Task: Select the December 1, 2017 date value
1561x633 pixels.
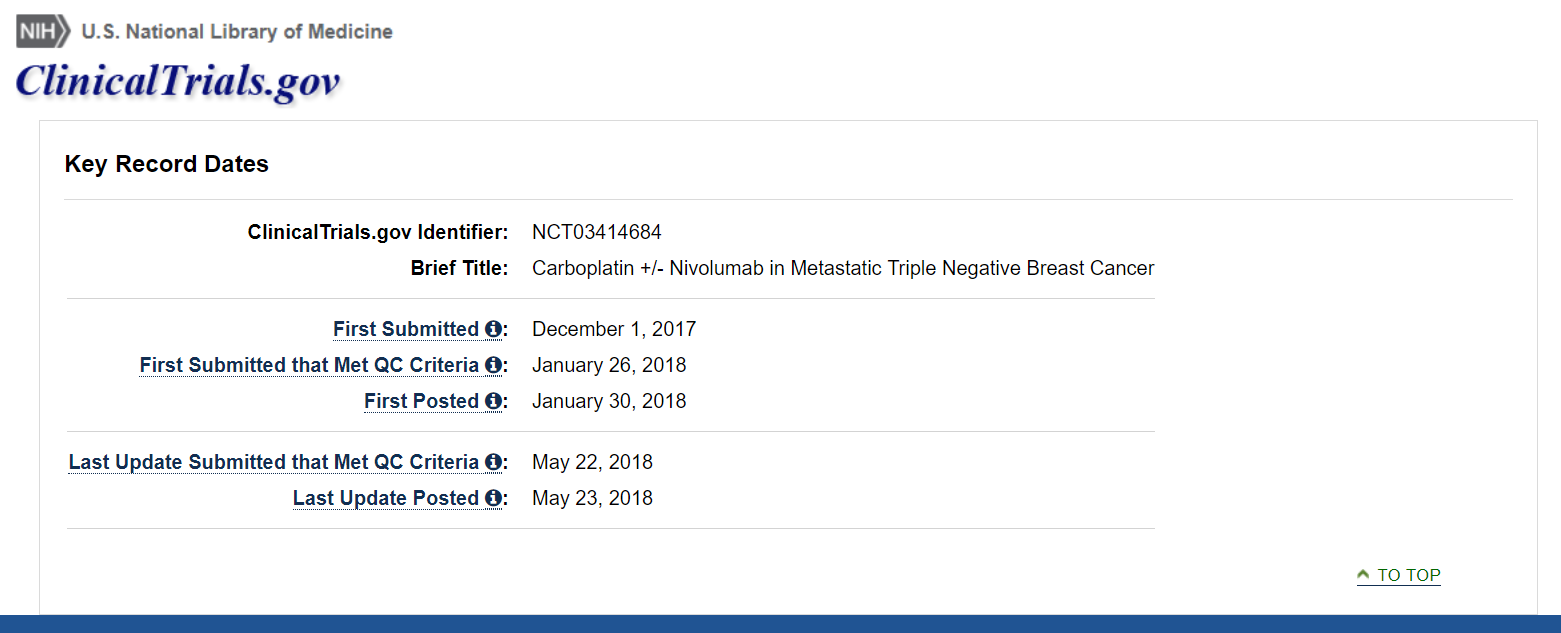Action: click(x=614, y=329)
